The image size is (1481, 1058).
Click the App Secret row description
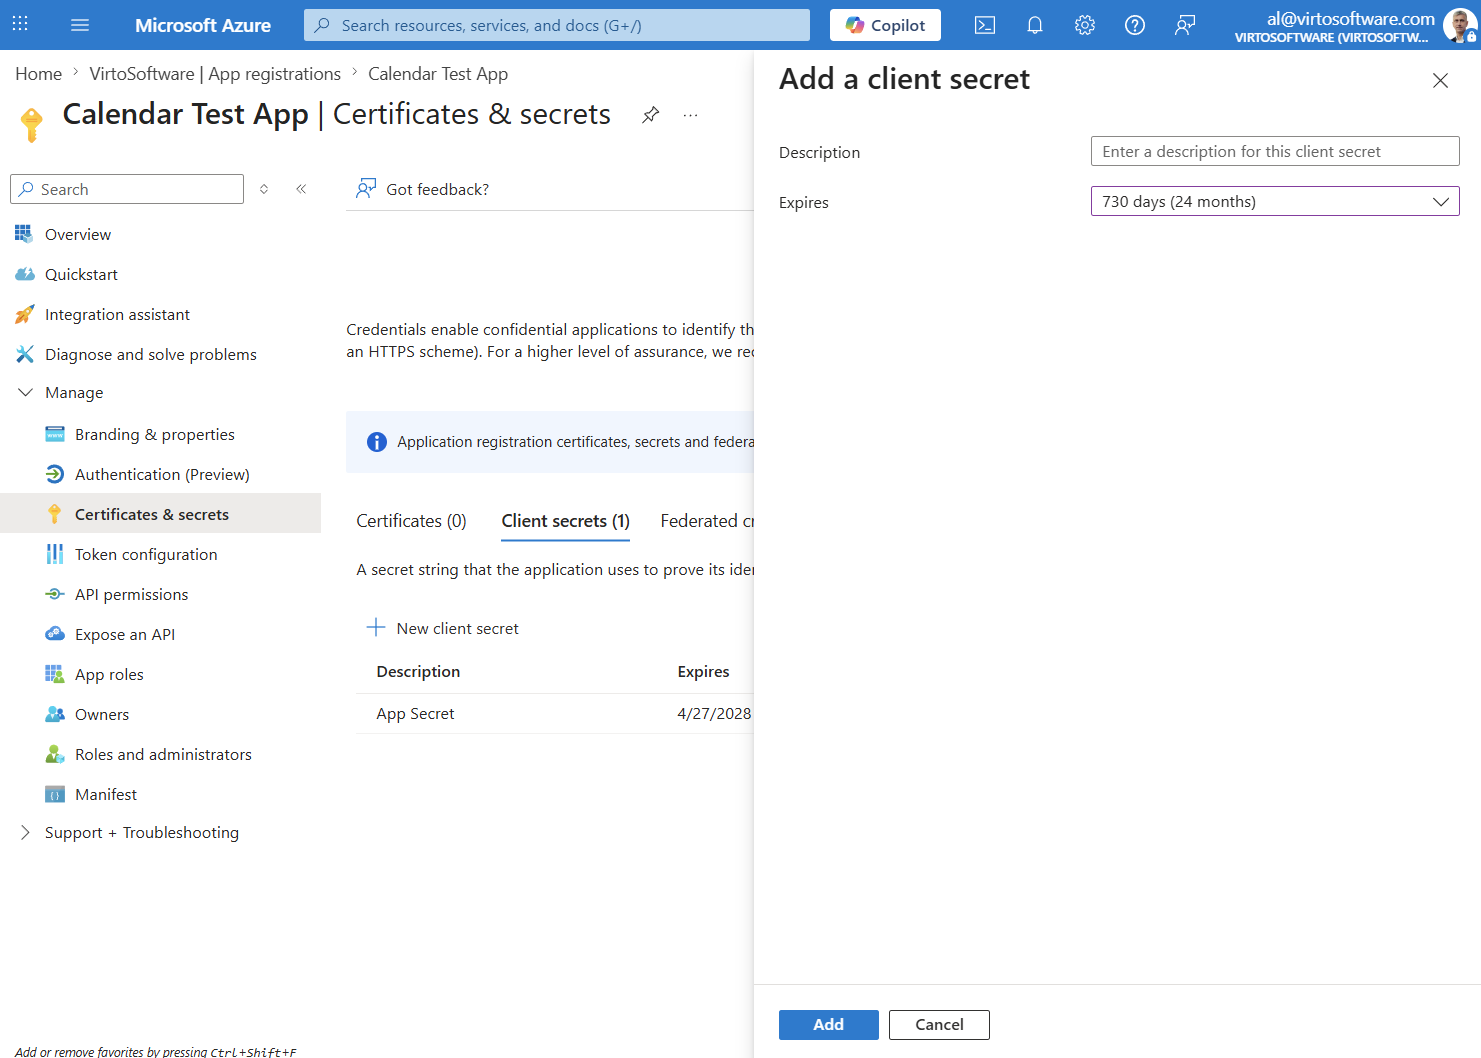click(x=415, y=714)
